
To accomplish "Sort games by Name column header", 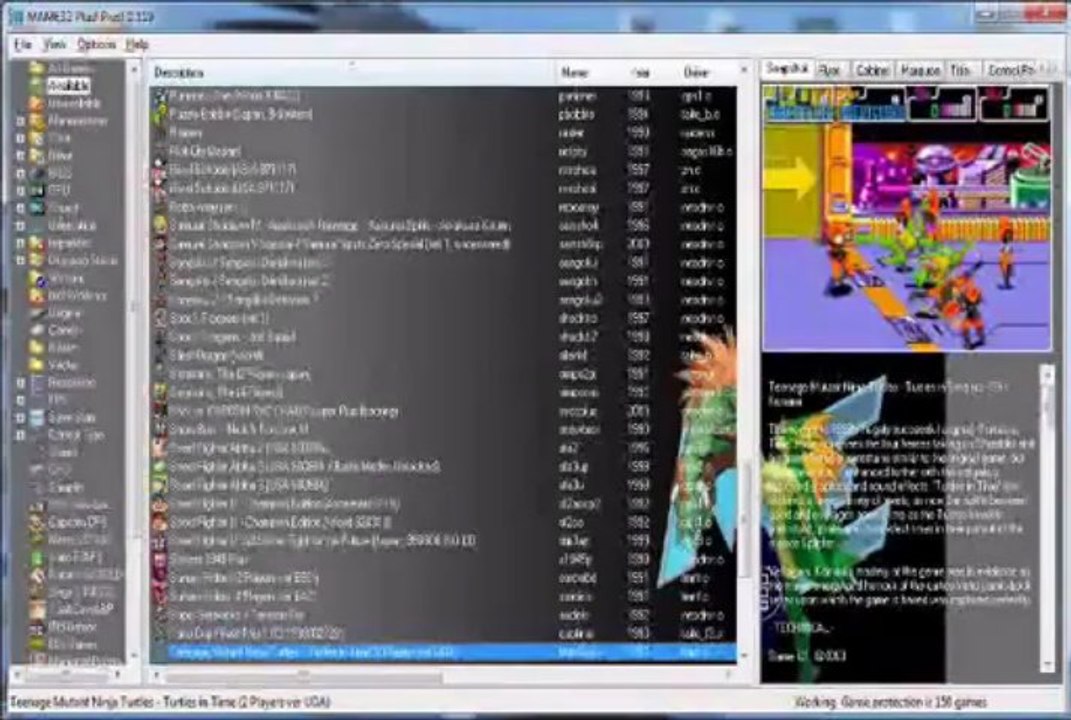I will tap(589, 72).
